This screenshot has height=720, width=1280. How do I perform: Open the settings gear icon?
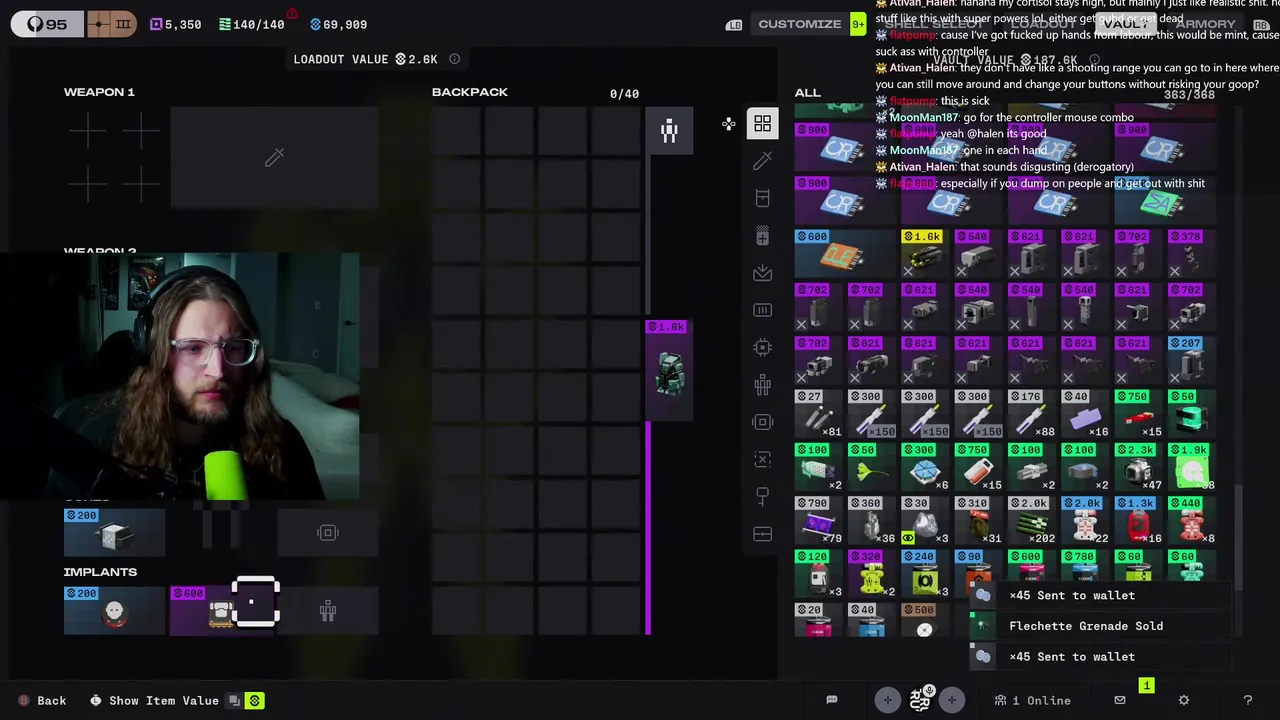coord(1184,700)
